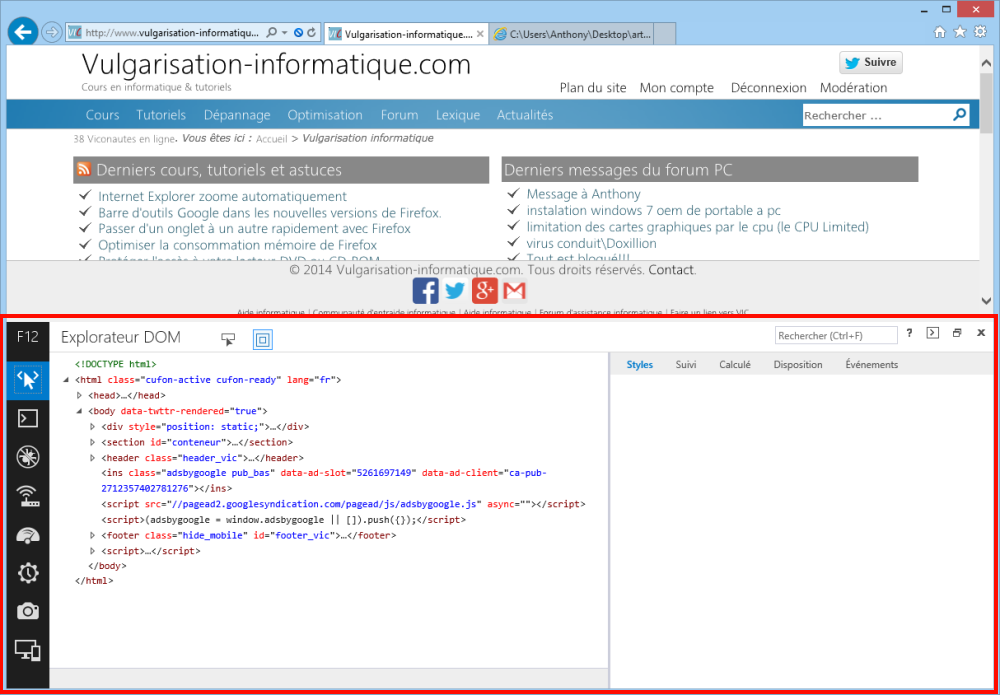The image size is (1000, 695).
Task: Open Internet Explorer zoome automatiquement article
Action: coord(223,196)
